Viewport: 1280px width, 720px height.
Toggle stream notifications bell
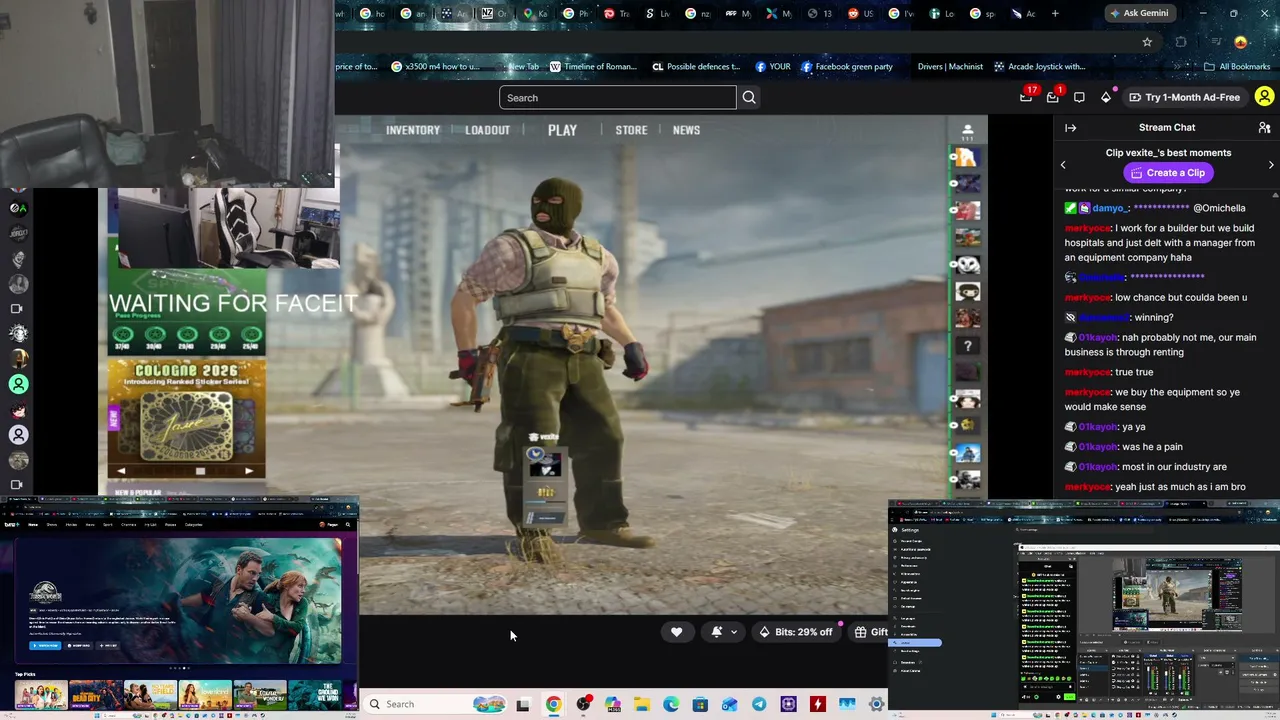tap(717, 632)
